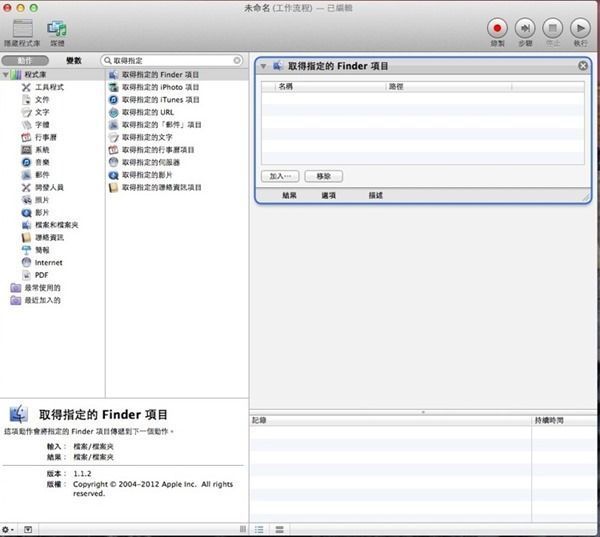Select action 取得指定的行事曆項目
Viewport: 600px width, 537px height.
[x=158, y=150]
